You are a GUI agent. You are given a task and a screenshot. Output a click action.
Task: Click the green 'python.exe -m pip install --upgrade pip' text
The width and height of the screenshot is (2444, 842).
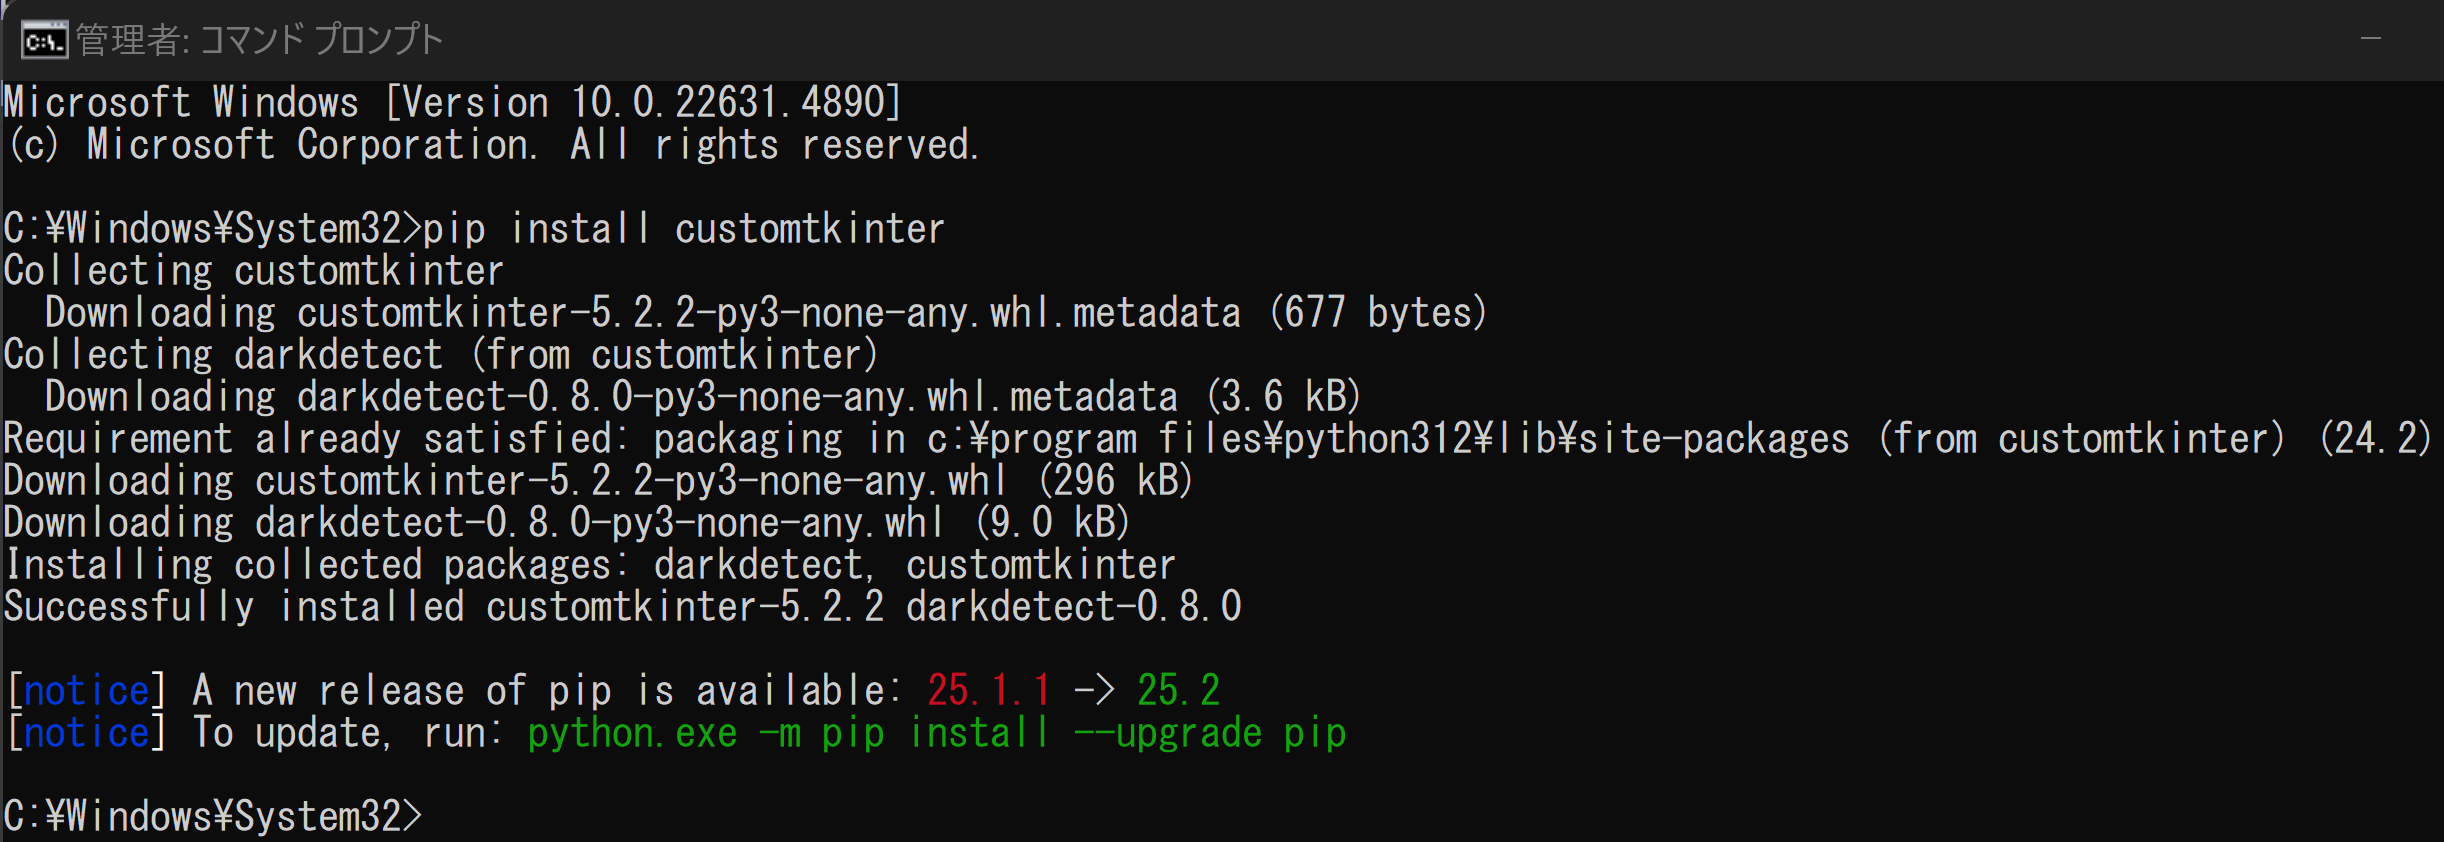[x=937, y=733]
